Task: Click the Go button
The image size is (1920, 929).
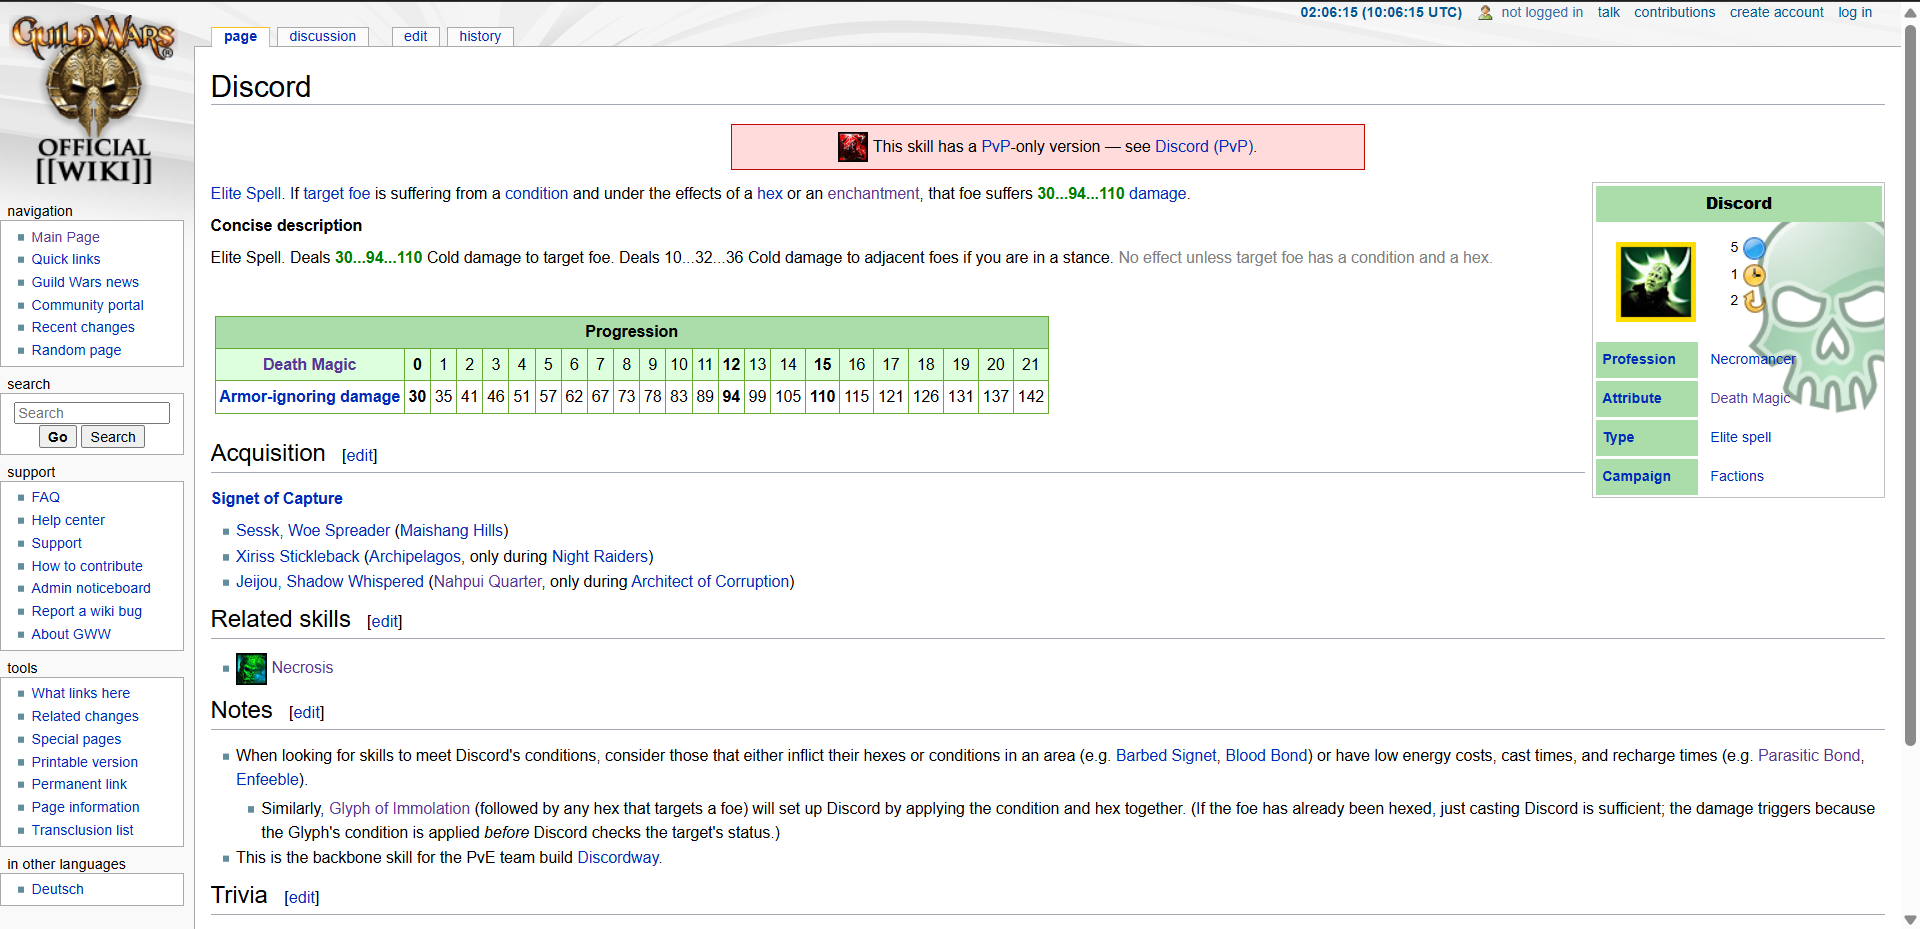Action: pos(58,437)
